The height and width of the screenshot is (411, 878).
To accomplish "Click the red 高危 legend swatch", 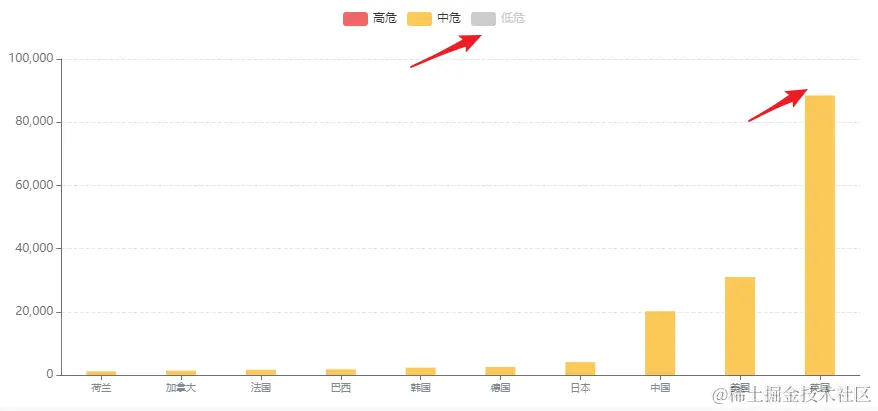I will pyautogui.click(x=355, y=18).
